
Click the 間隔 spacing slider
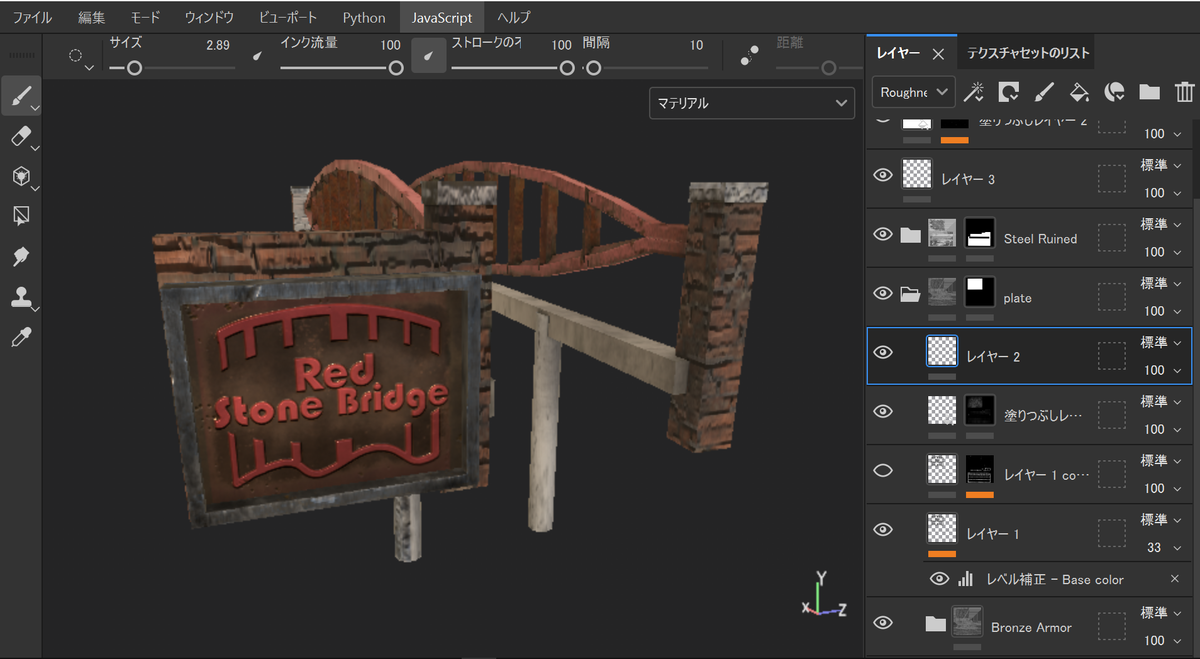[645, 68]
